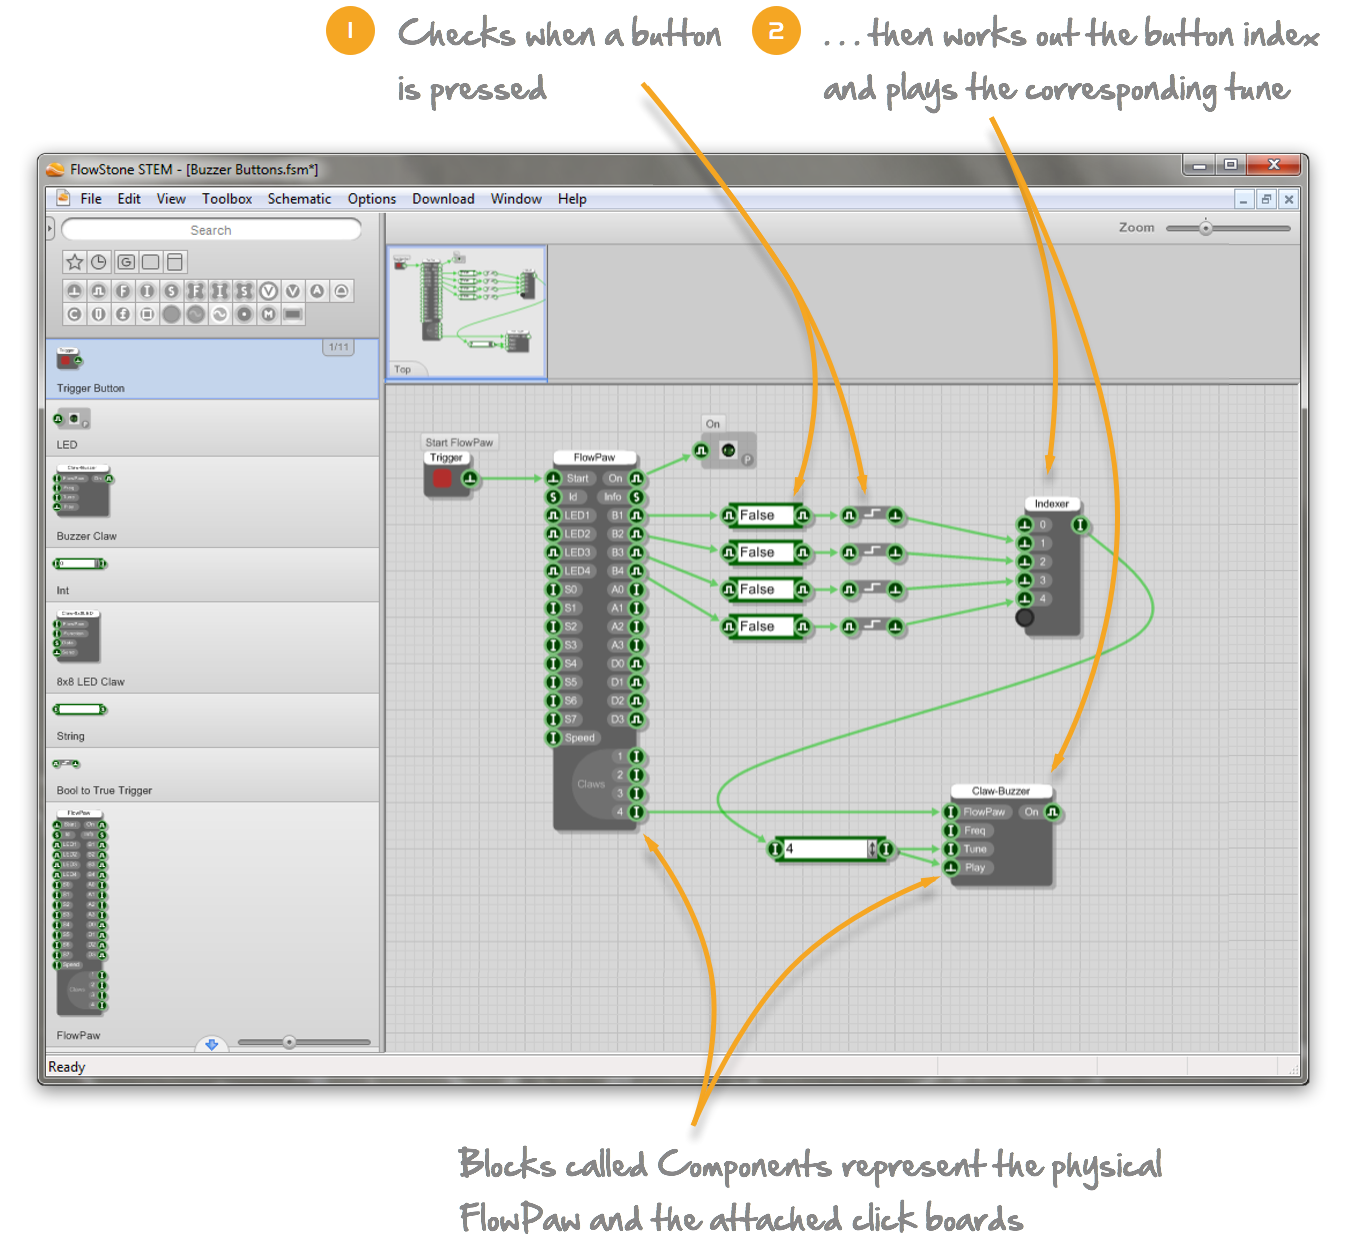Click the schematic navigator thumbnail labeled Top
1353x1257 pixels.
[x=467, y=313]
